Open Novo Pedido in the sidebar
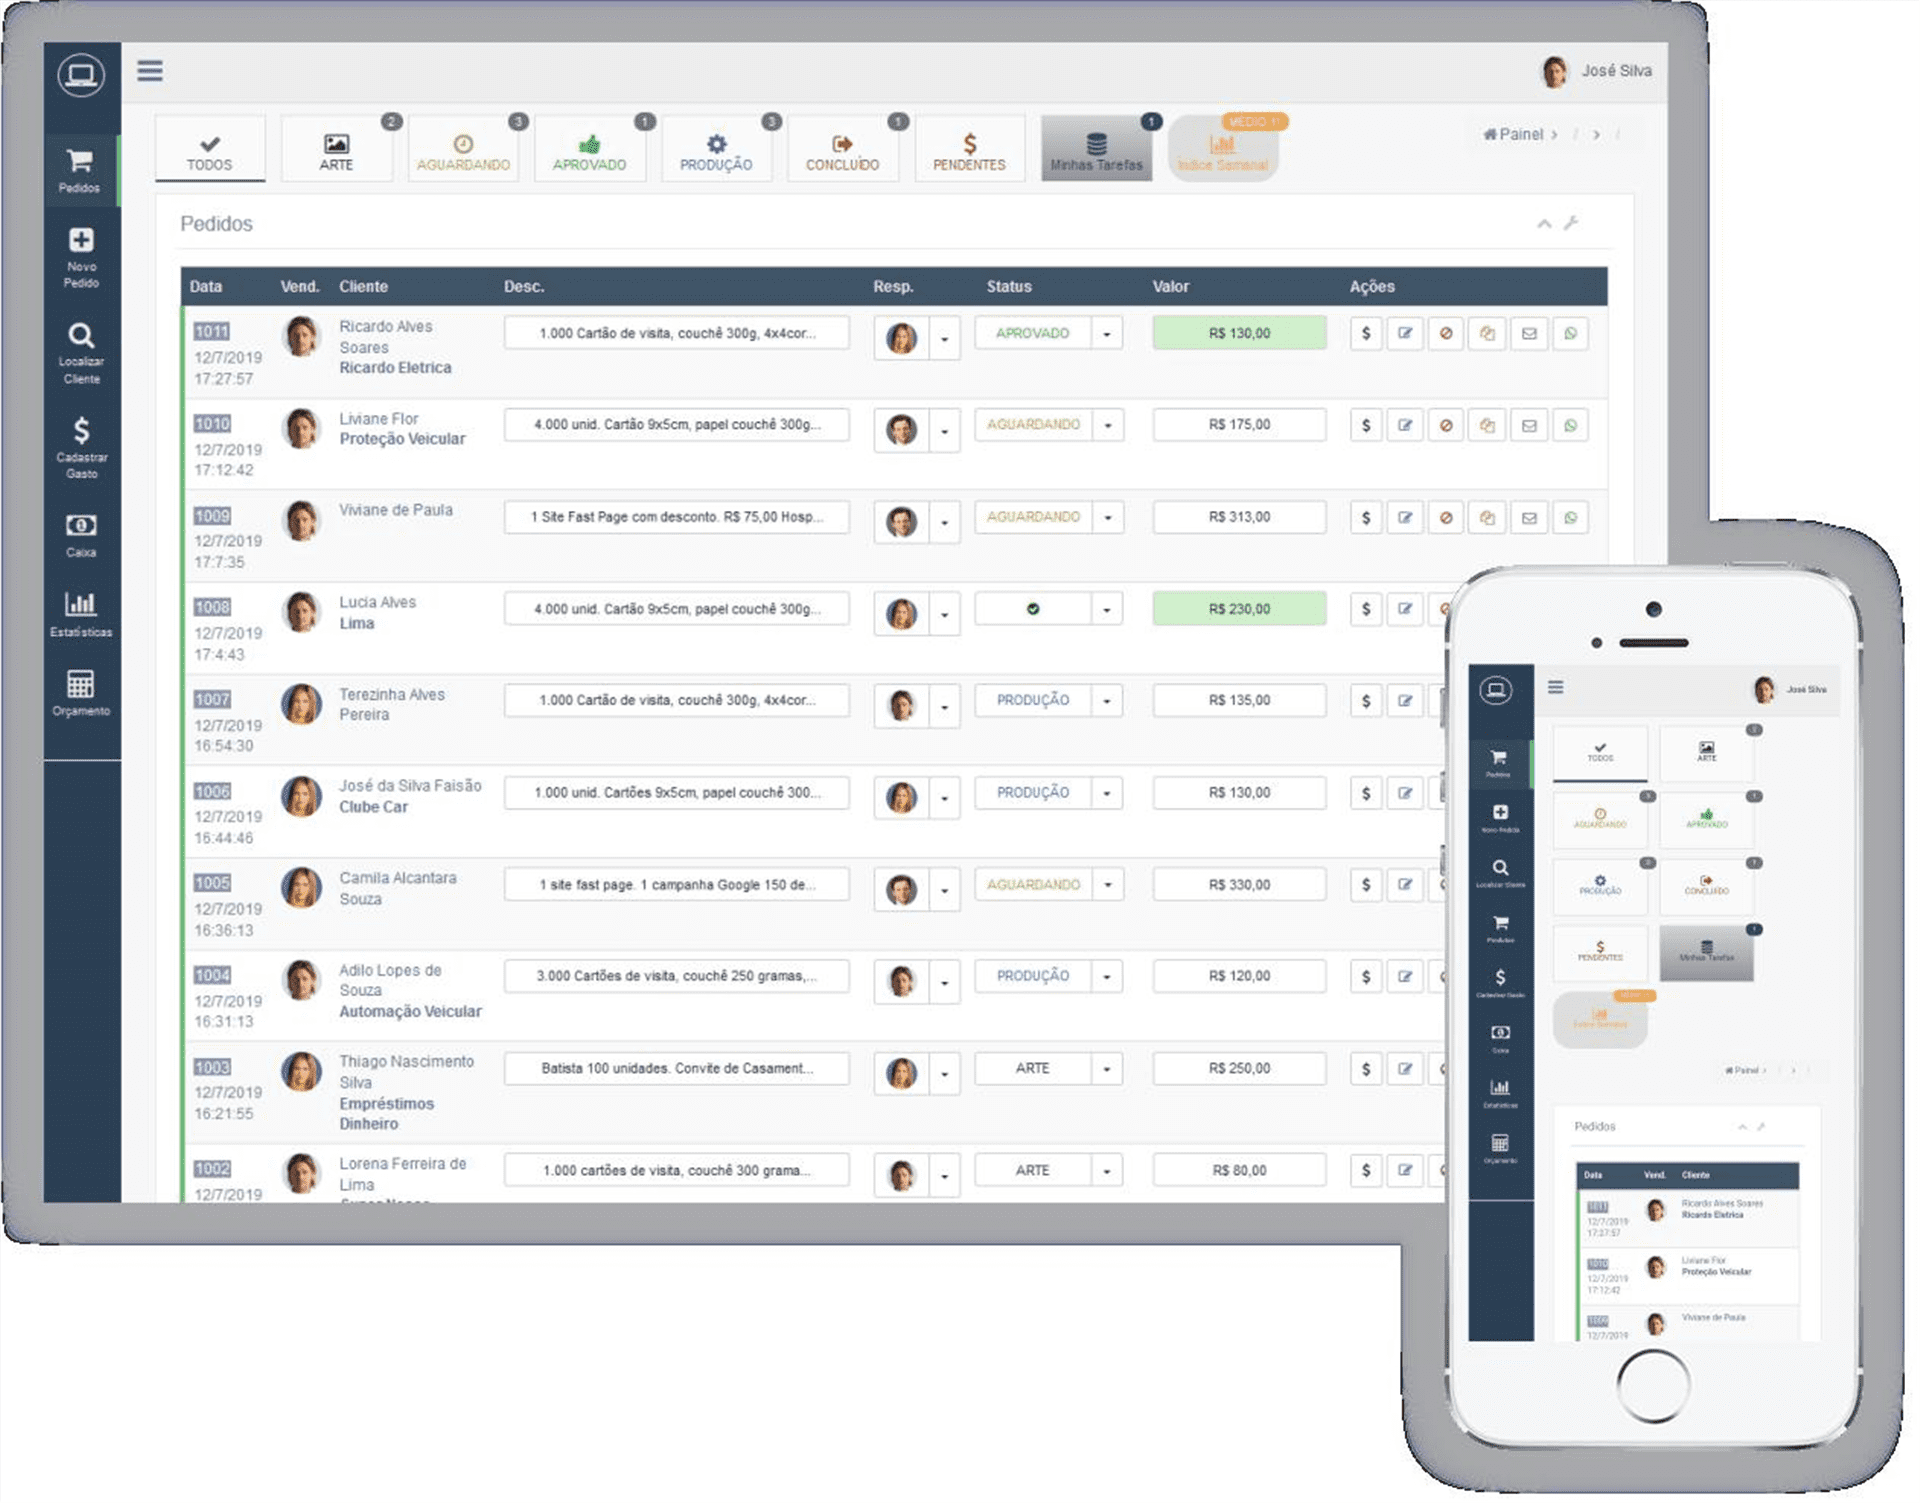Screen dimensions: 1920x1503 pyautogui.click(x=81, y=256)
